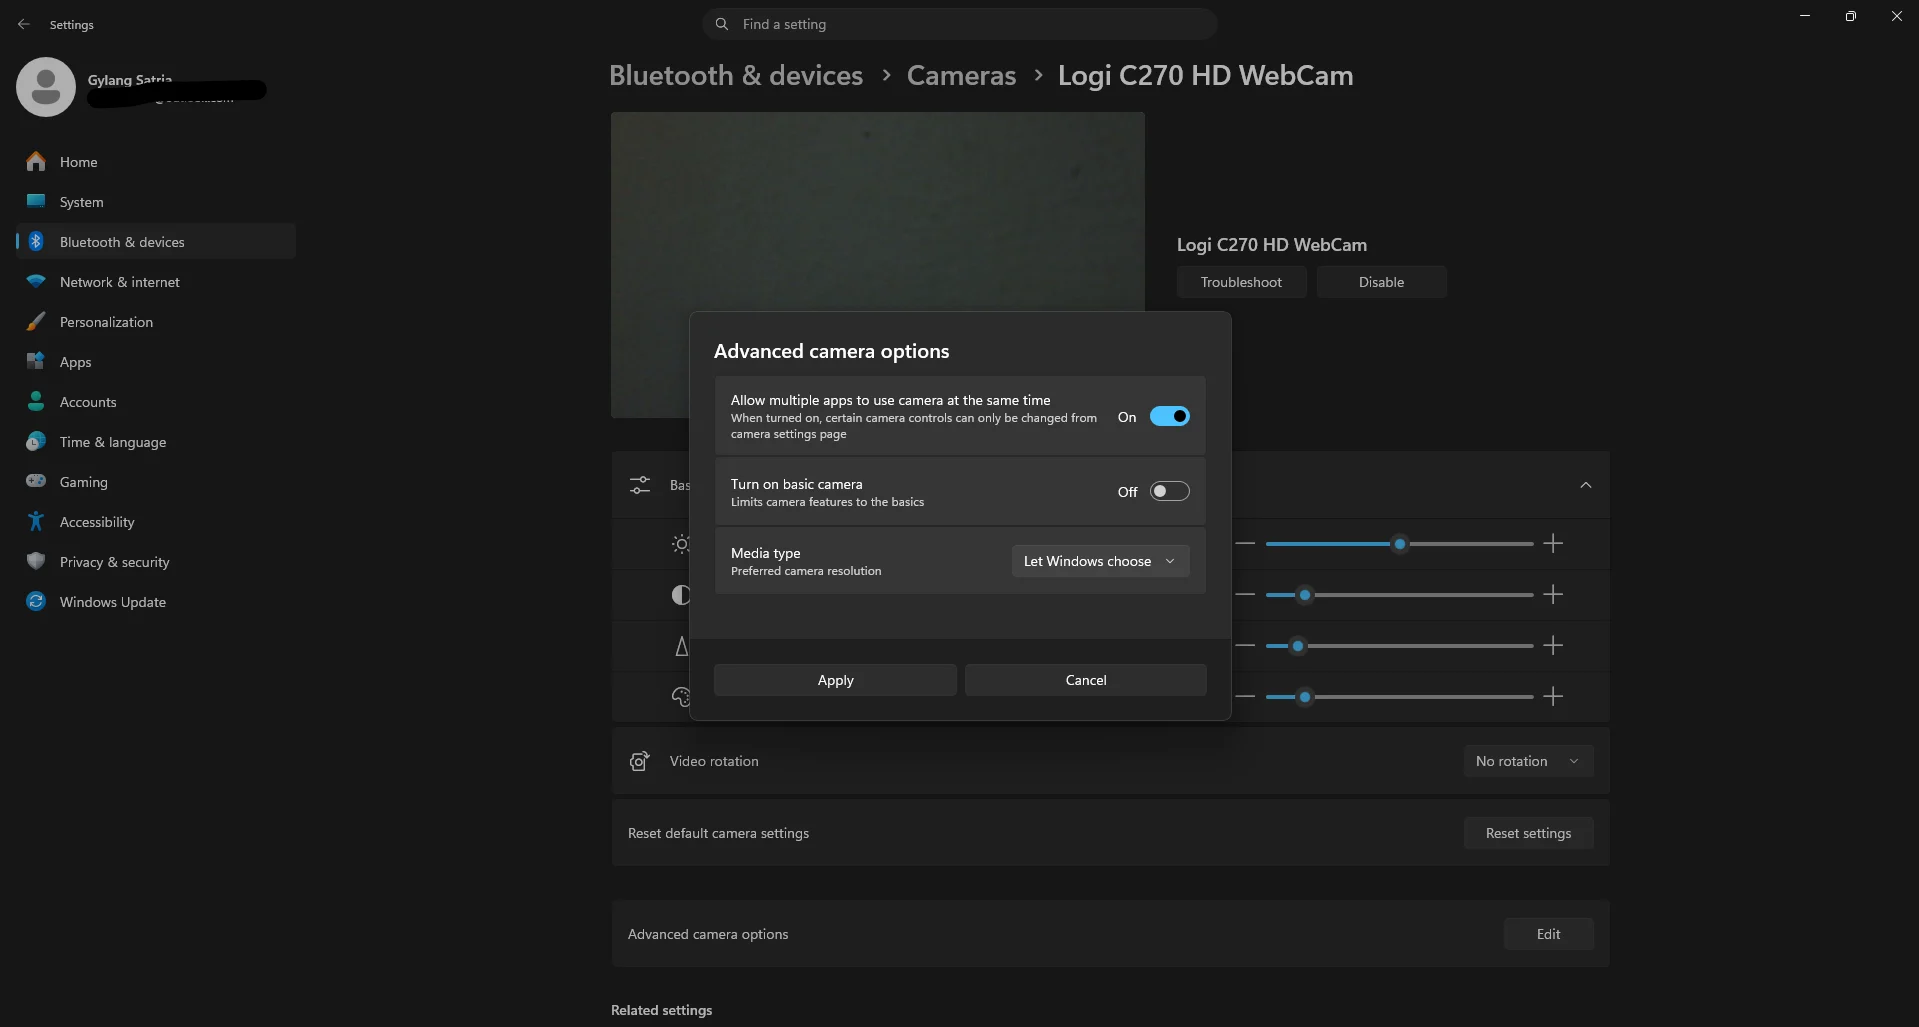This screenshot has height=1027, width=1919.
Task: Click the saturation slider handle
Action: pos(1305,697)
